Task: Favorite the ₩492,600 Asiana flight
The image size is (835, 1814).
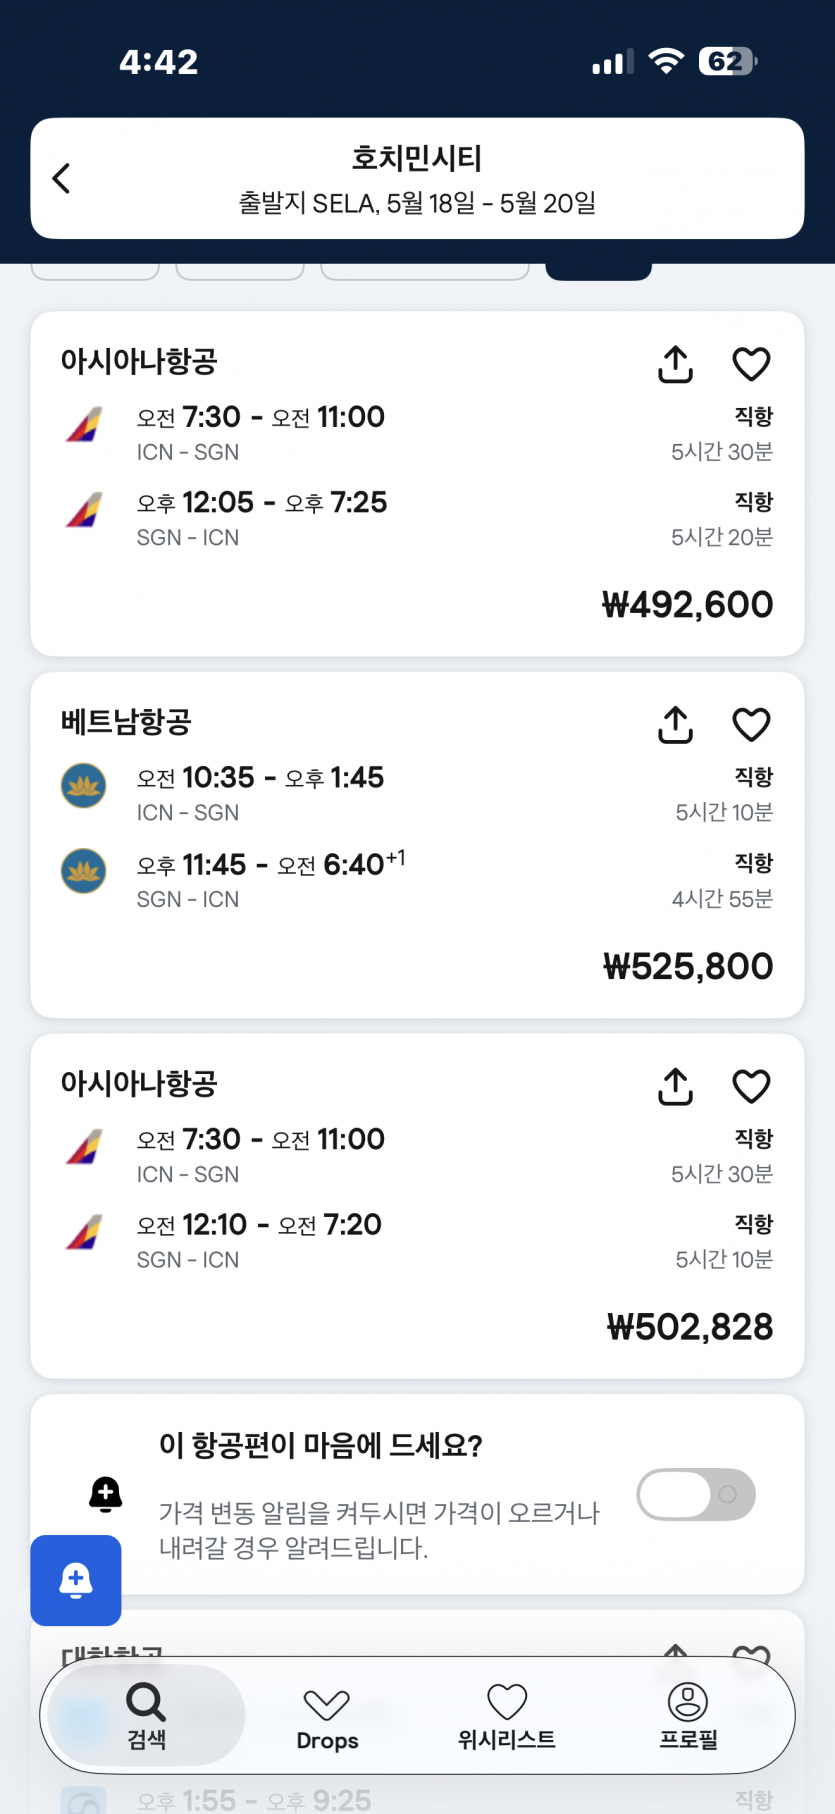Action: [751, 365]
